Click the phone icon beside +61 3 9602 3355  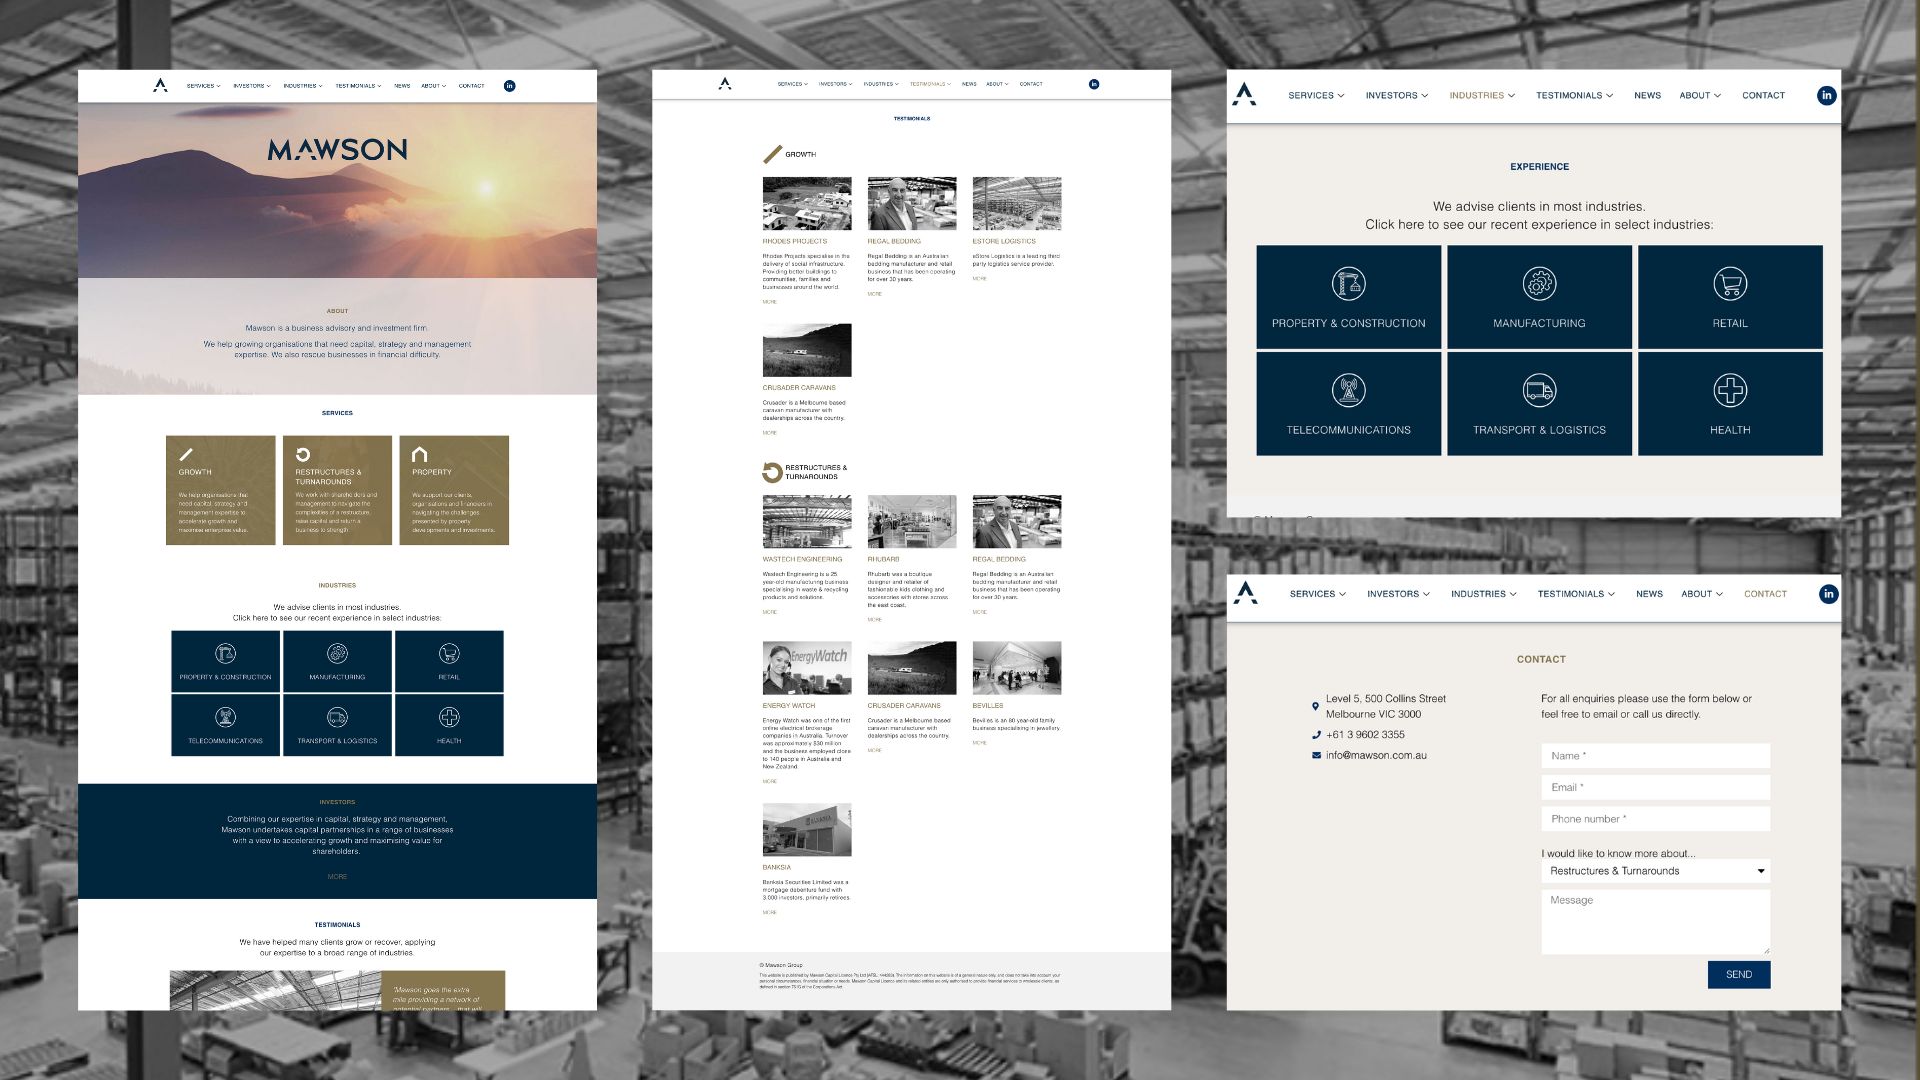pos(1316,735)
